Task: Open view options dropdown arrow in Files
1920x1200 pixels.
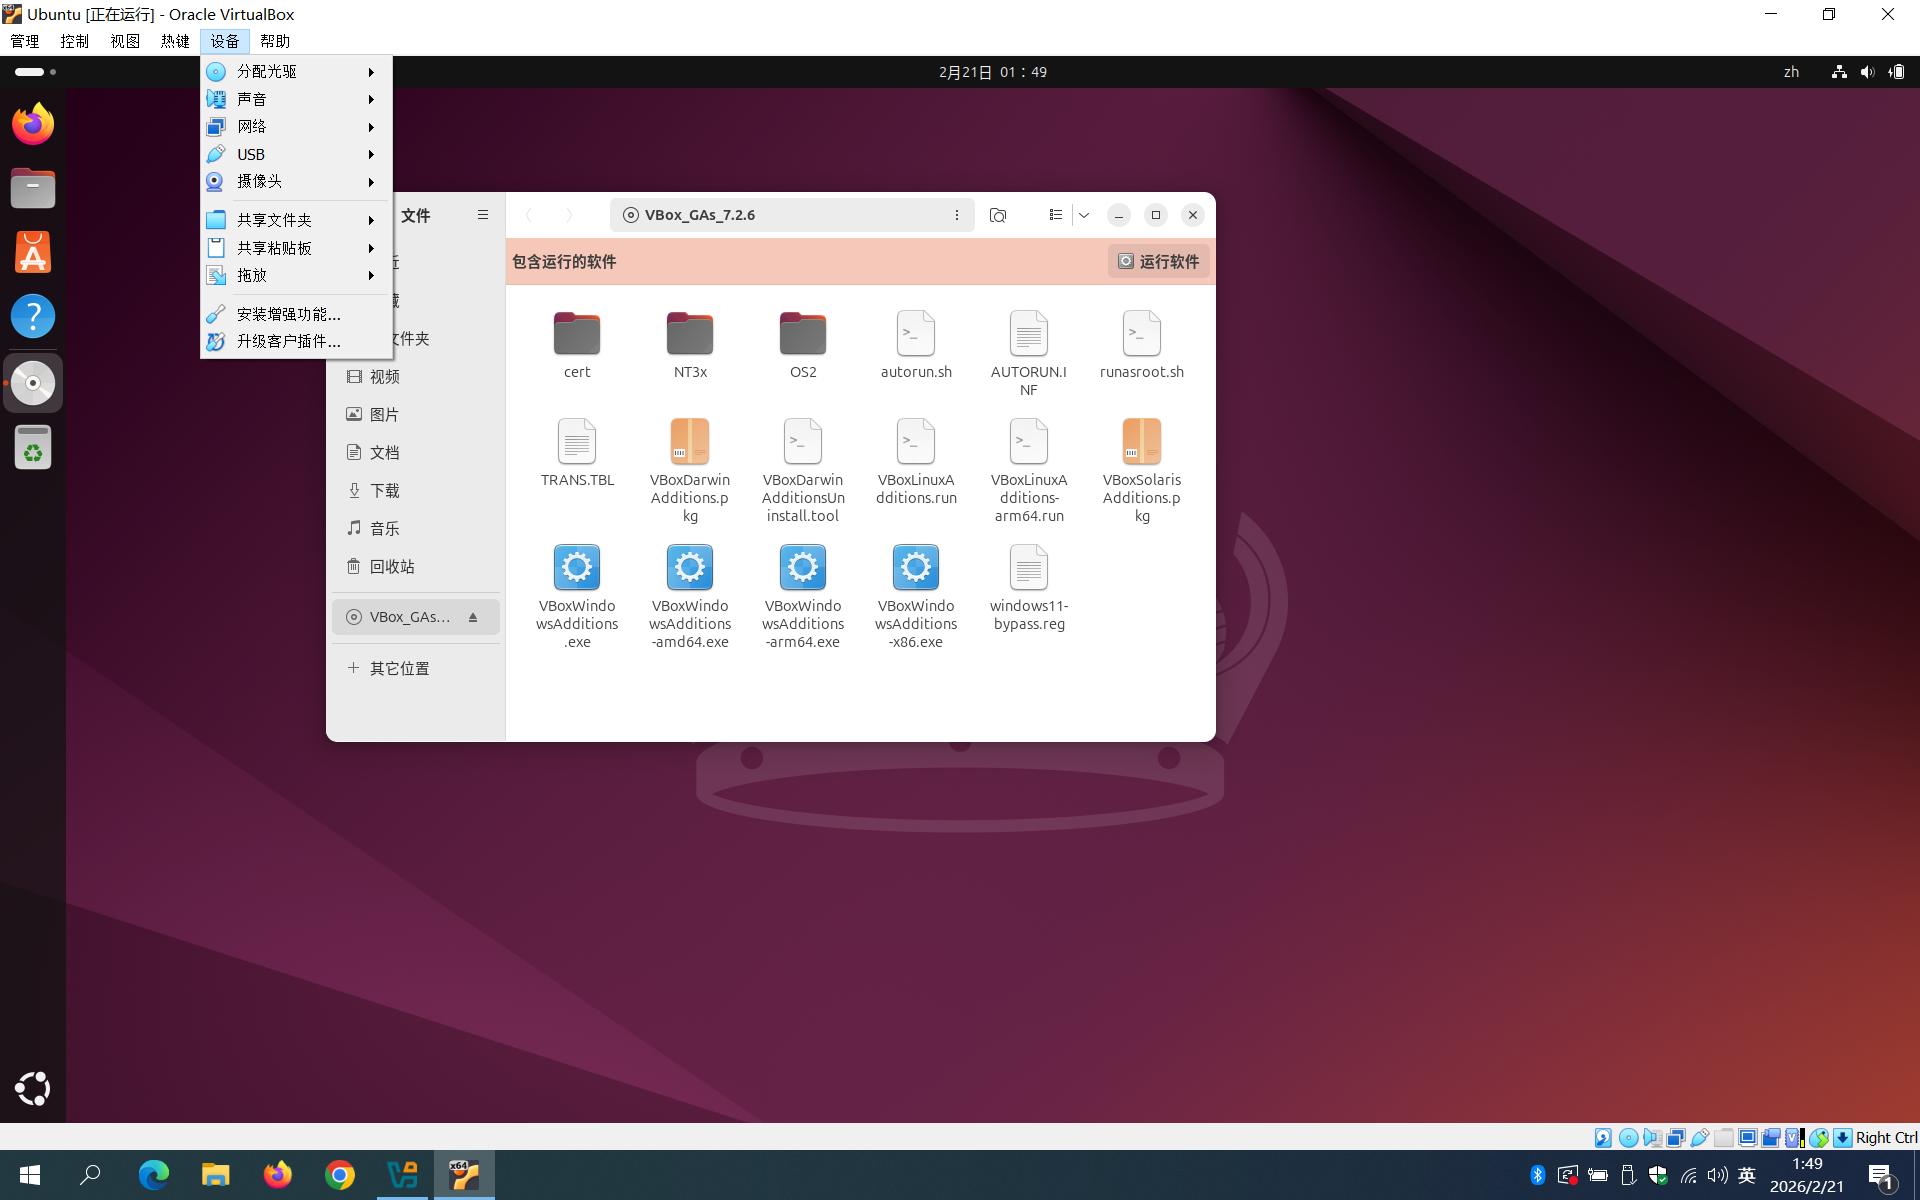Action: point(1084,215)
